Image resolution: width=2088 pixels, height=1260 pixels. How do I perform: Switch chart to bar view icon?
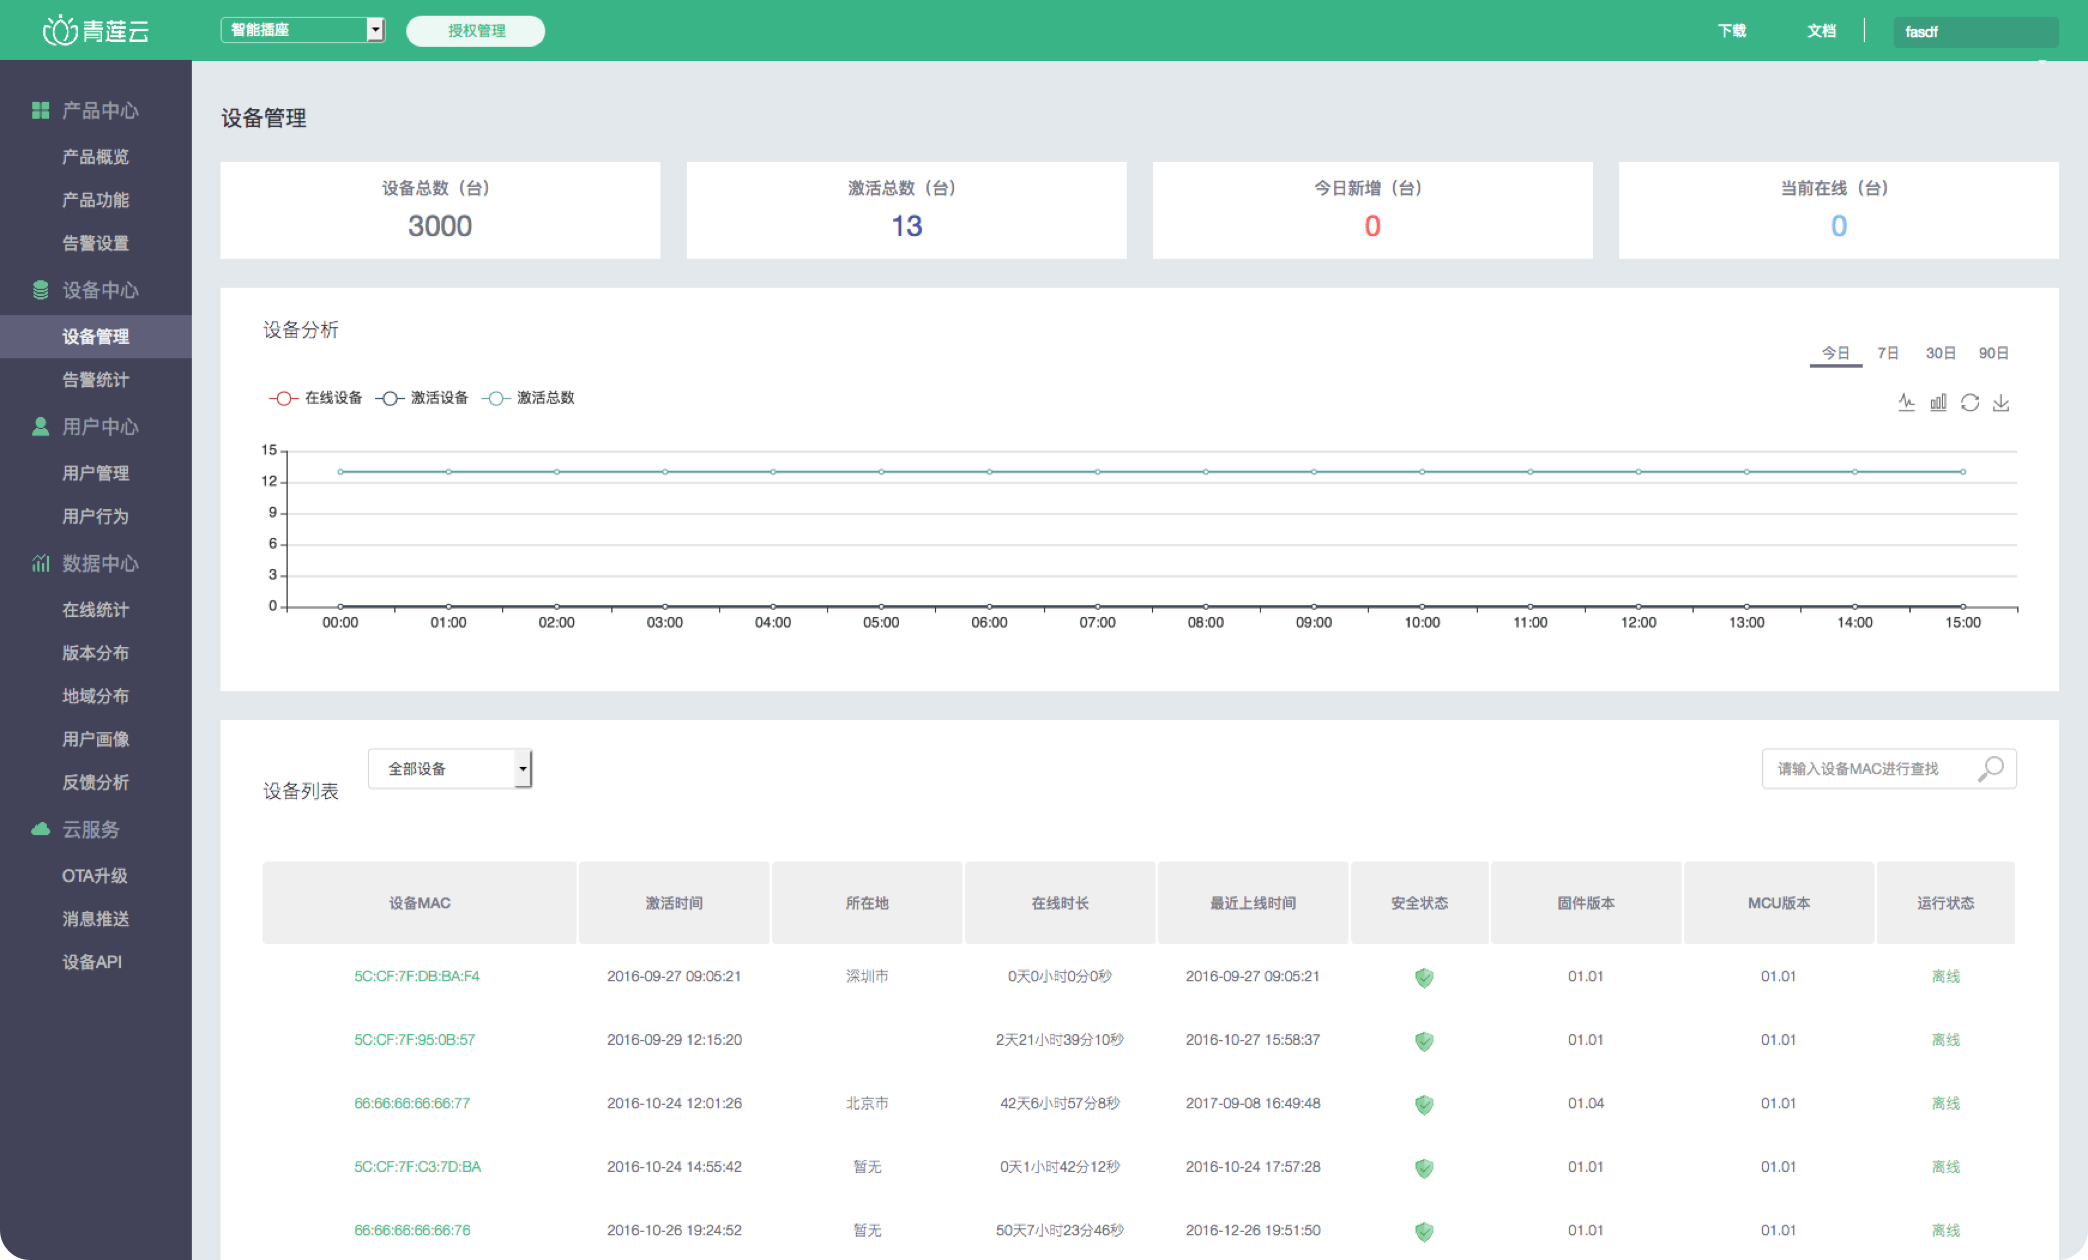tap(1938, 403)
